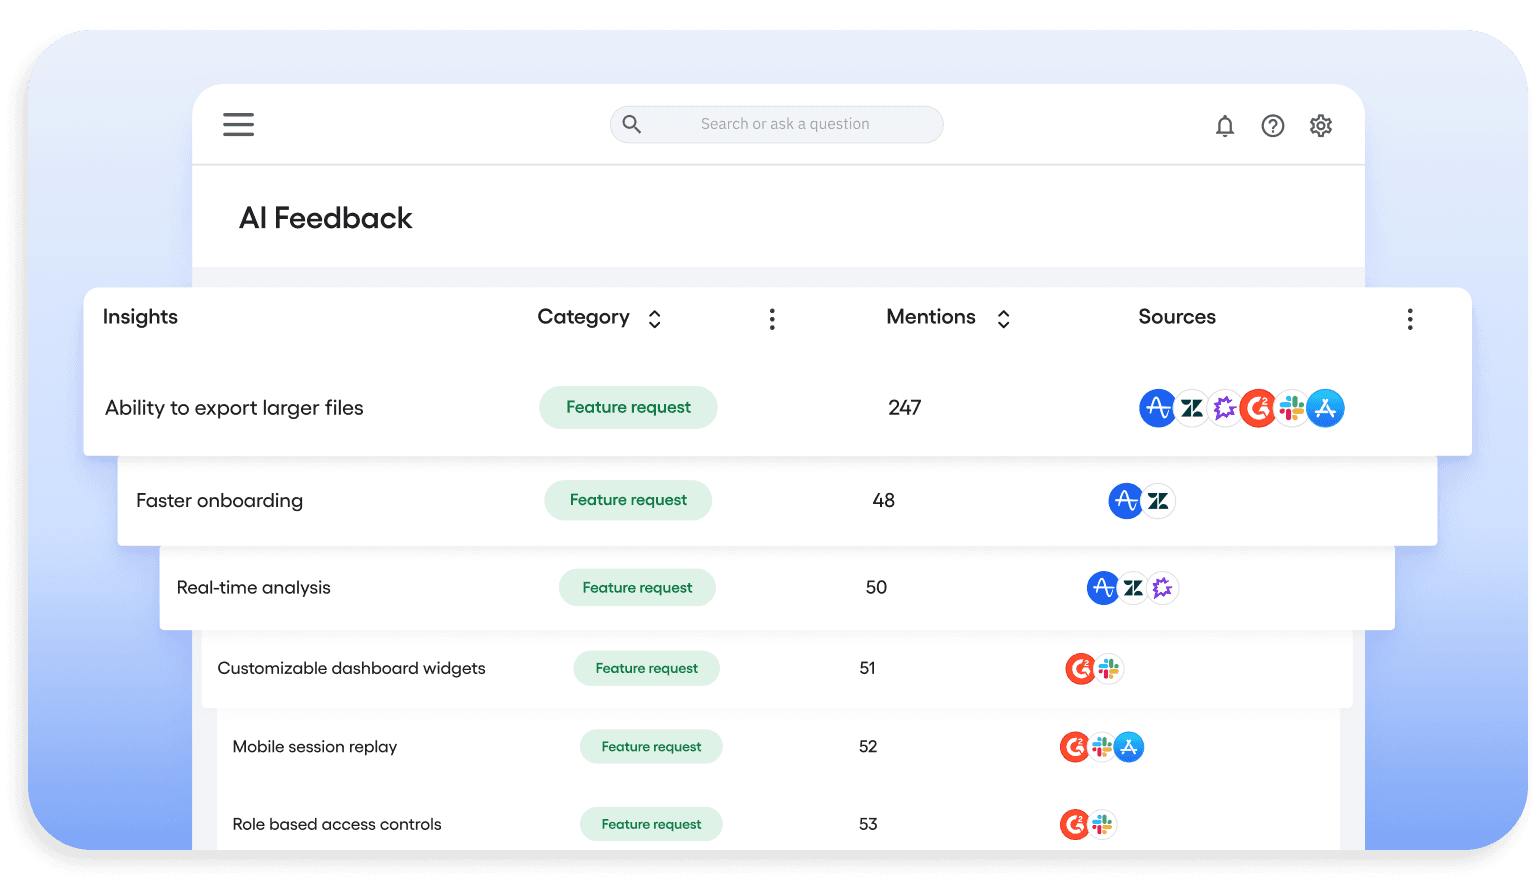Click the App Store icon for Mobile session replay
Viewport: 1540px width, 882px height.
pos(1129,747)
